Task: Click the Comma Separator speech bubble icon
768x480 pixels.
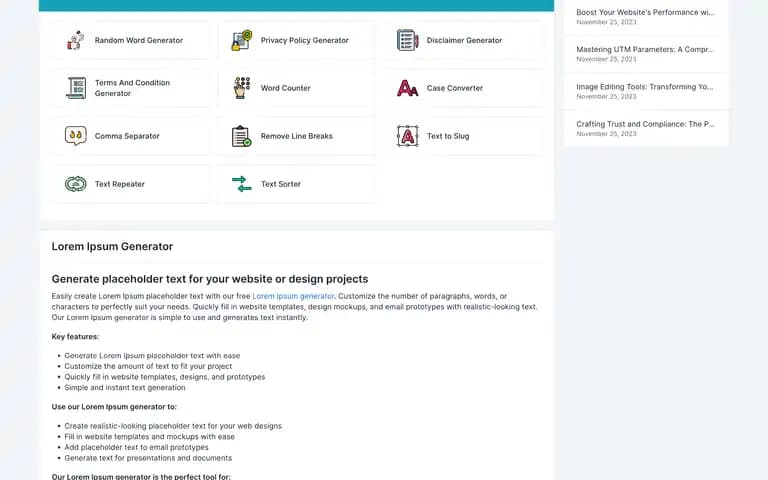Action: click(x=75, y=136)
